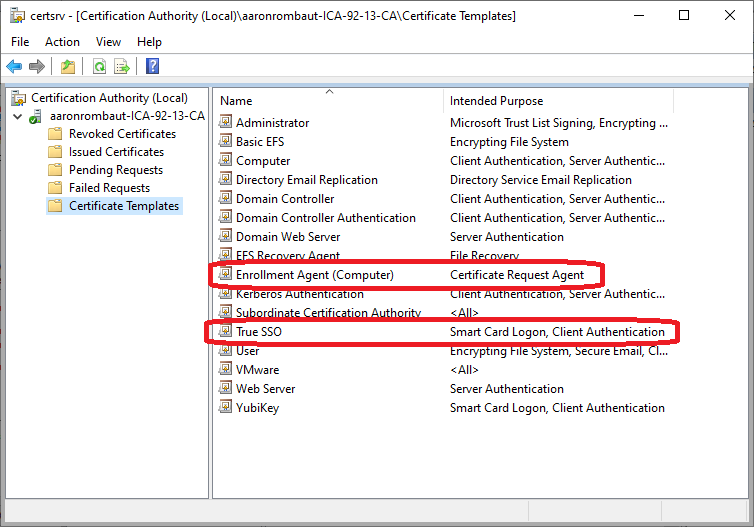Click the Up one level folder icon
Viewport: 754px width, 527px height.
pos(67,66)
